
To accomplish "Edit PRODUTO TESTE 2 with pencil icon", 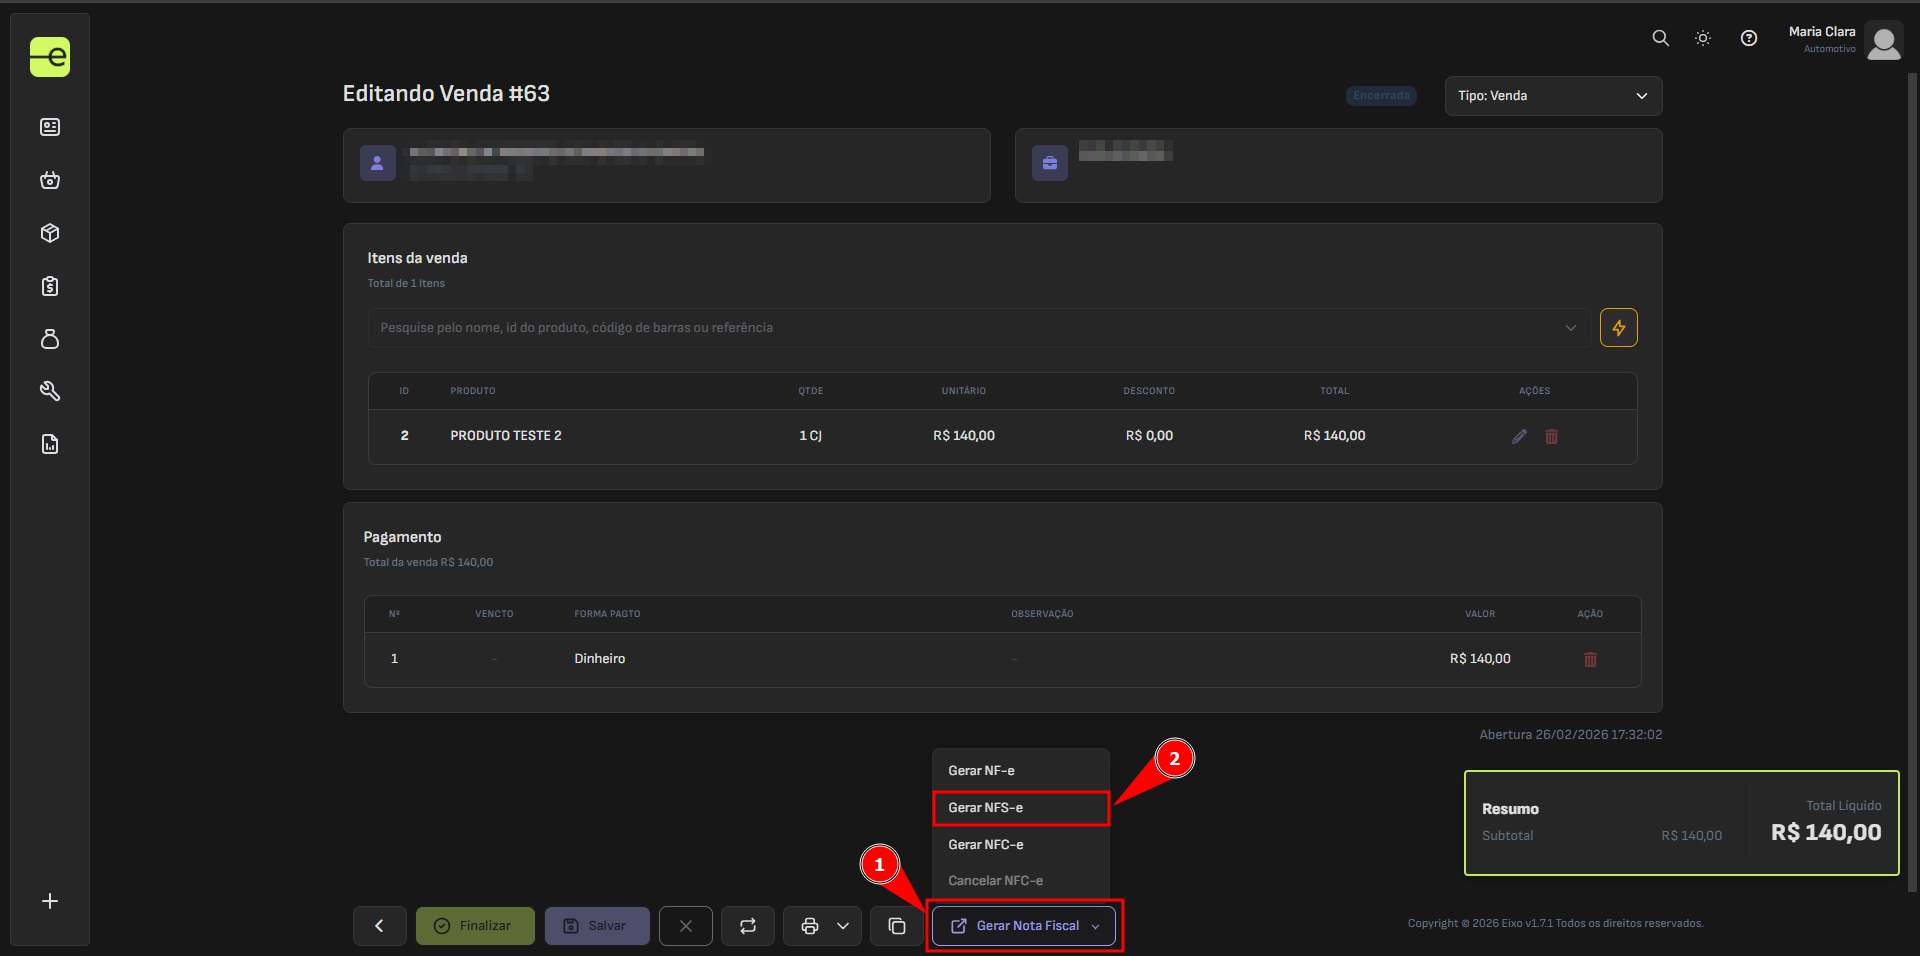I will pos(1519,436).
